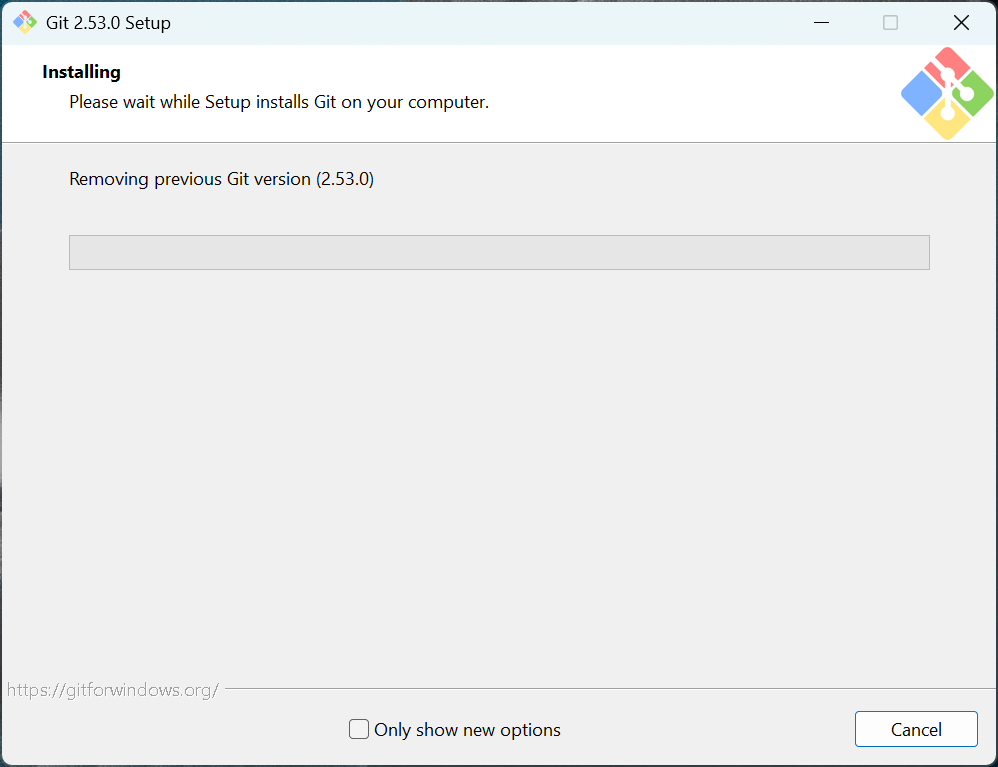The width and height of the screenshot is (998, 767).
Task: Click the installation progress bar
Action: 499,252
